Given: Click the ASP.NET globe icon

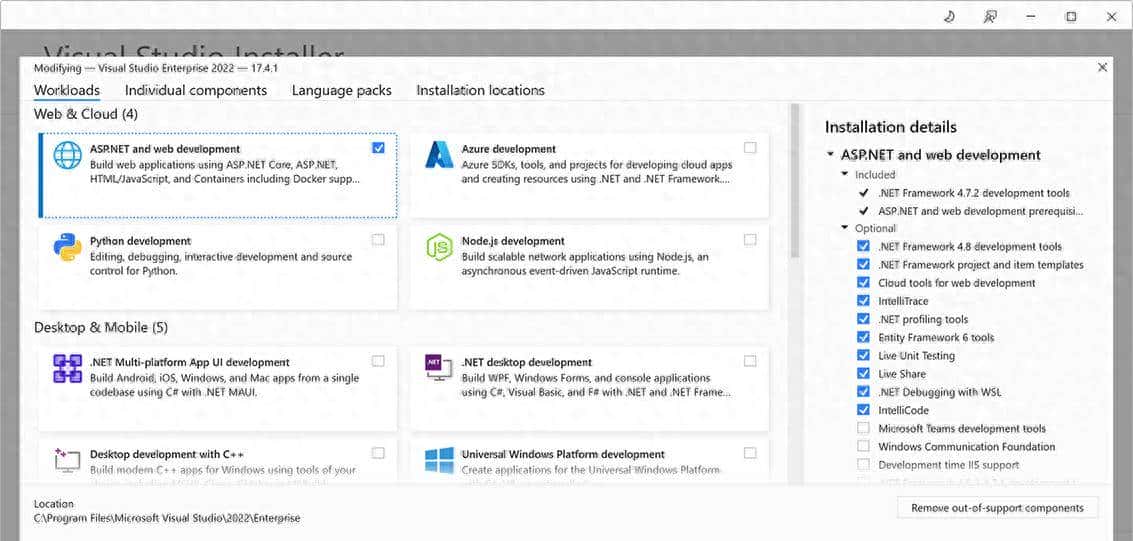Looking at the screenshot, I should [67, 155].
